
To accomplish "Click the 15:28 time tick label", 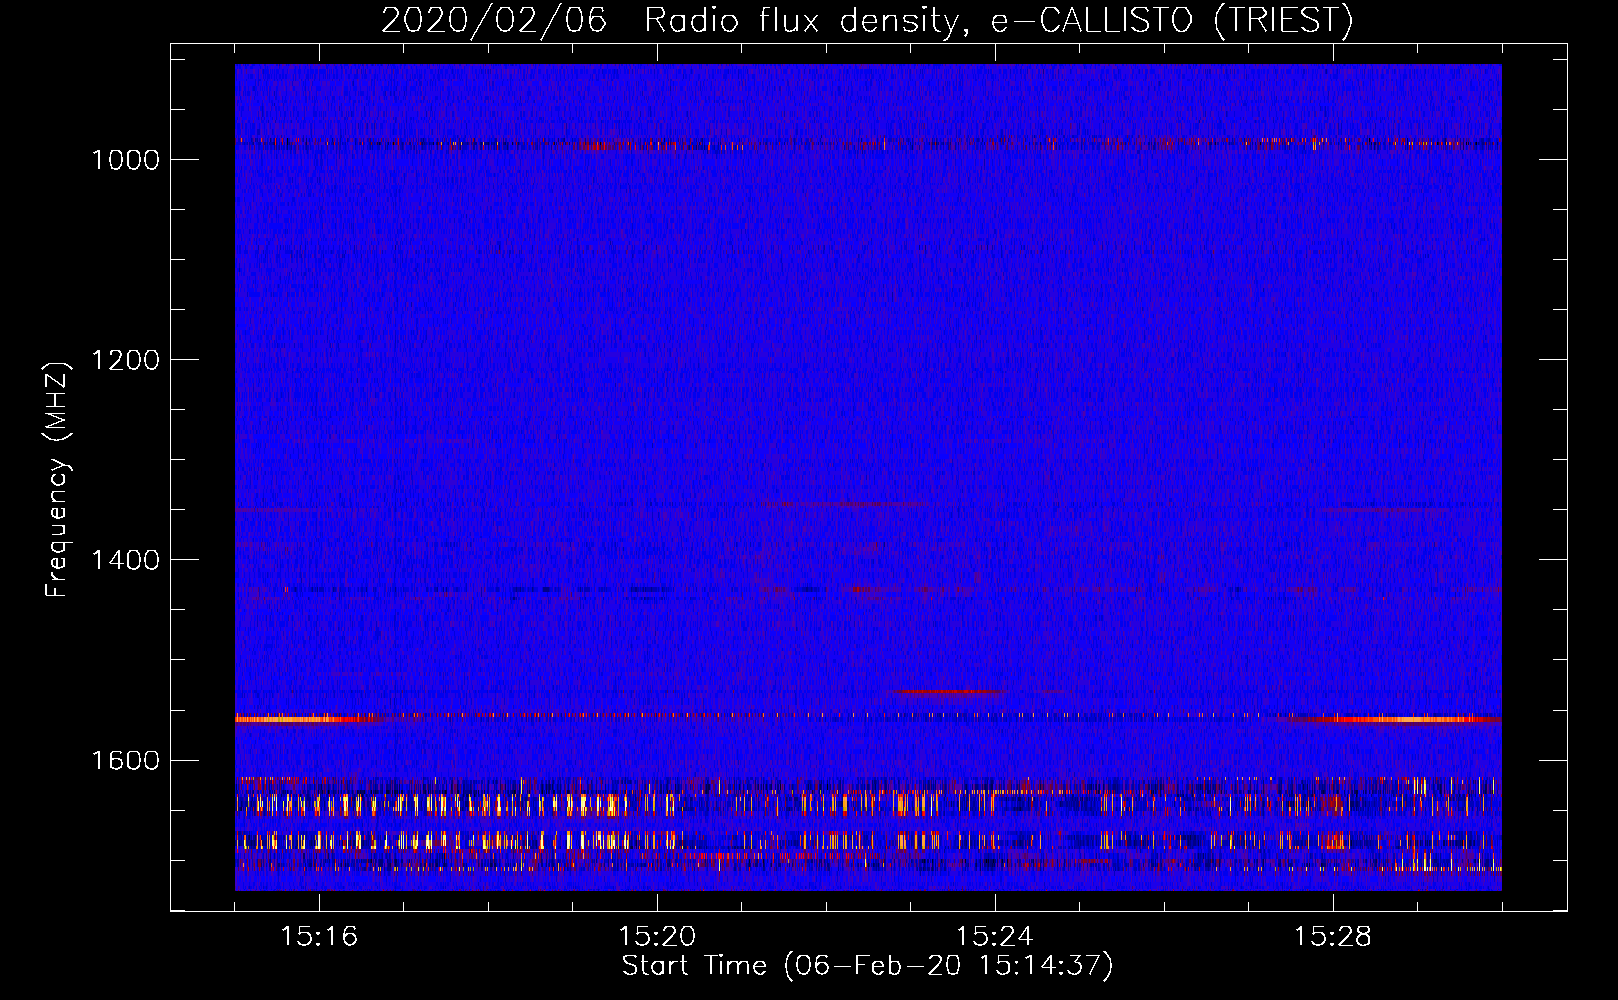I will 1333,937.
